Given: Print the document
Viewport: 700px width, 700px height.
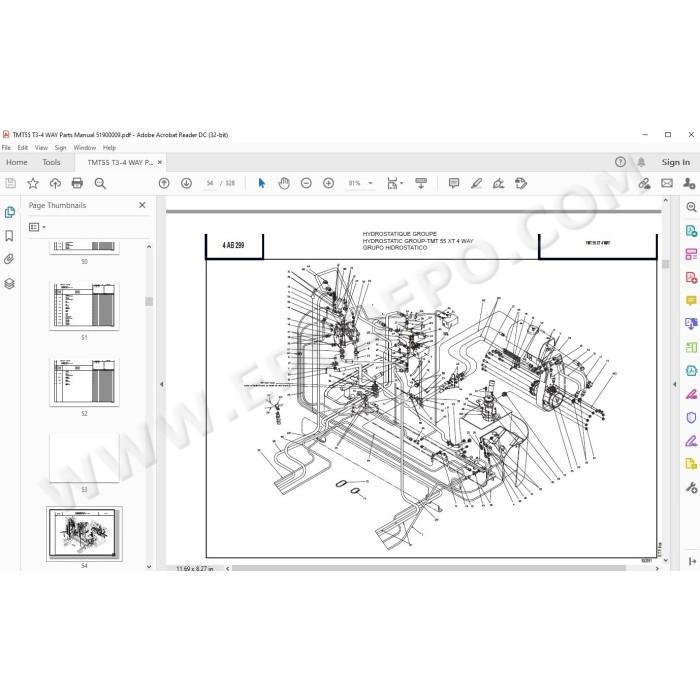Looking at the screenshot, I should (77, 183).
